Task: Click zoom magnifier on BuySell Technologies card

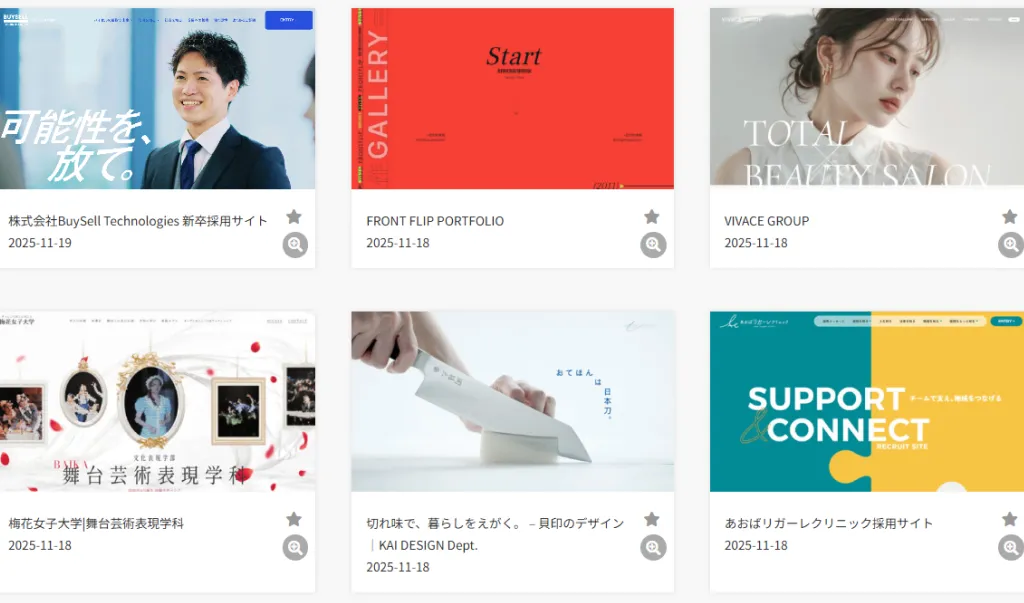Action: tap(295, 244)
